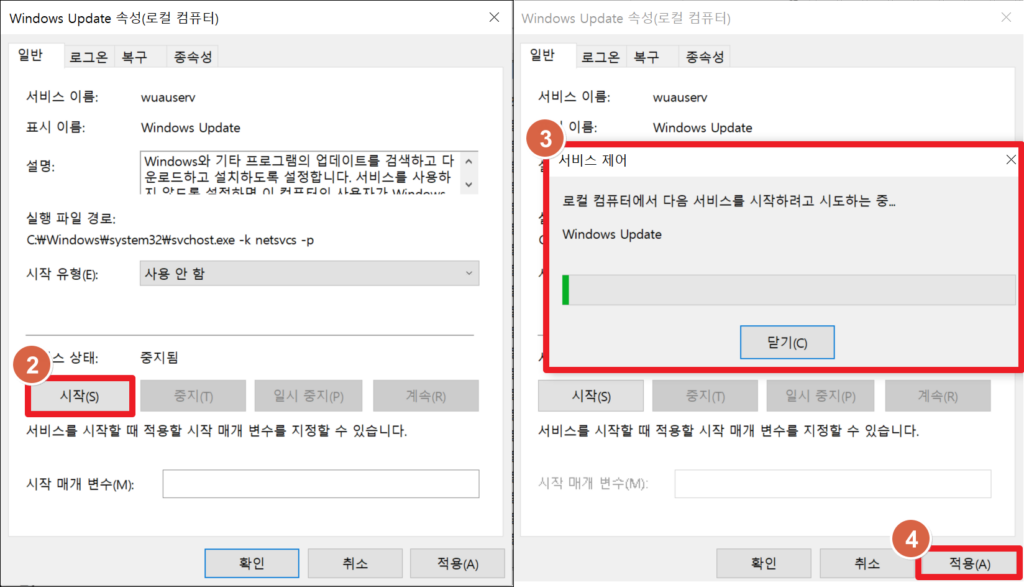Click the service start progress bar
This screenshot has width=1024, height=587.
pyautogui.click(x=788, y=290)
